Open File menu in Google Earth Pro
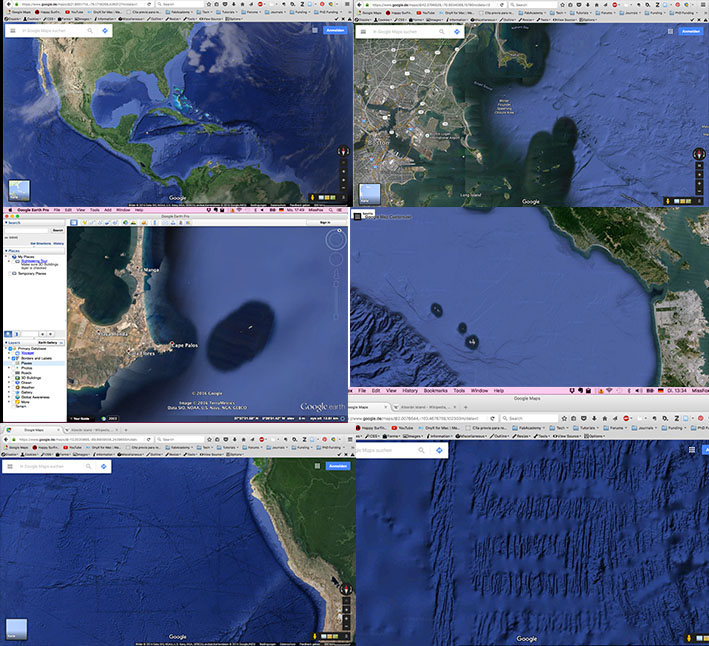709x646 pixels. pos(57,210)
